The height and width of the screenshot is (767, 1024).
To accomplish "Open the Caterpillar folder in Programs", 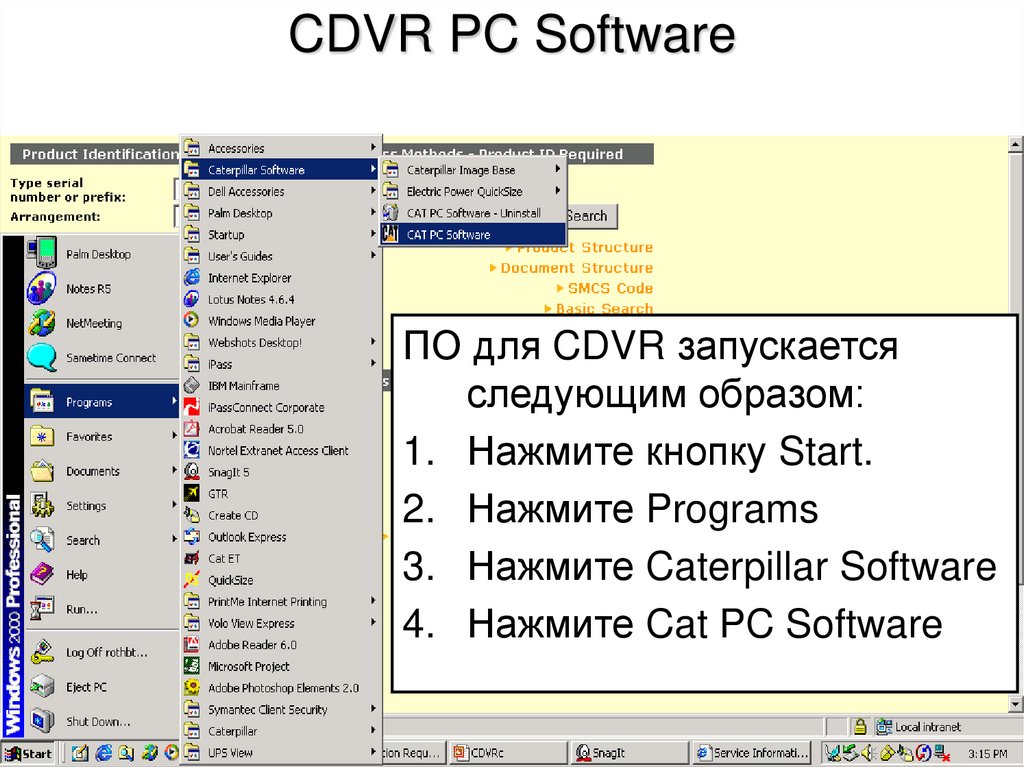I will (281, 730).
